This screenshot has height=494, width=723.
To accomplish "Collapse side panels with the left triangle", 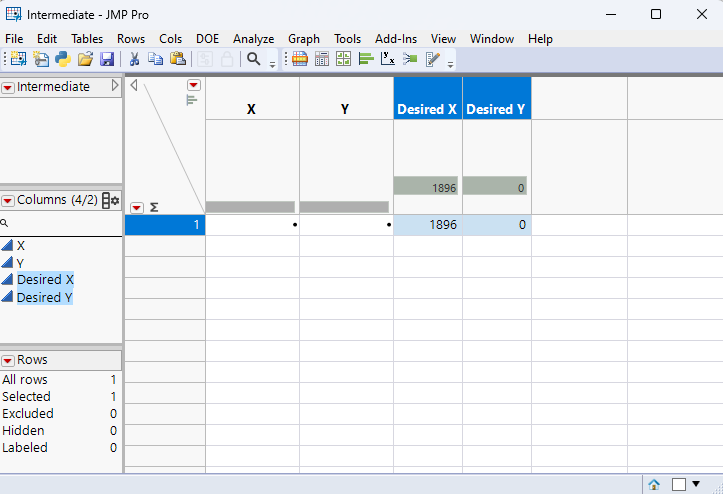I will [x=134, y=85].
